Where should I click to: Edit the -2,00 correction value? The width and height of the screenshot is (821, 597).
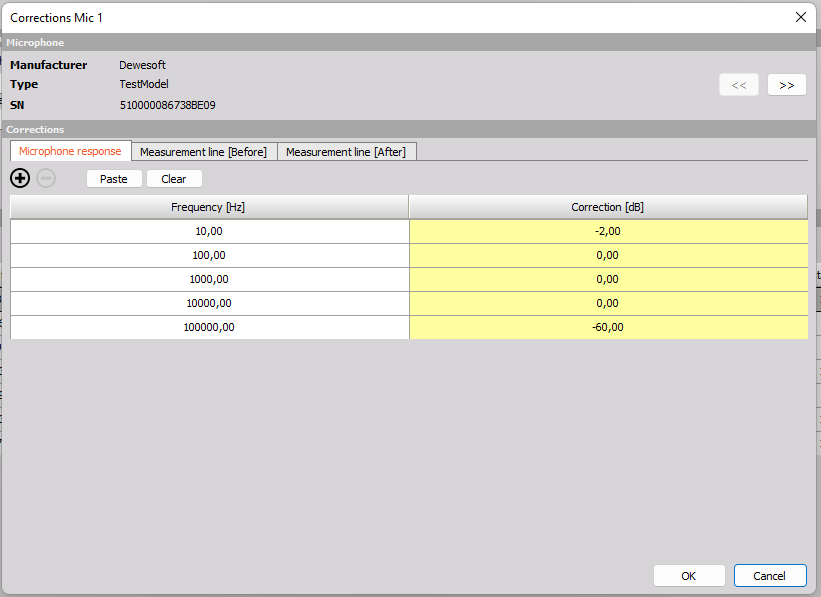pyautogui.click(x=607, y=231)
